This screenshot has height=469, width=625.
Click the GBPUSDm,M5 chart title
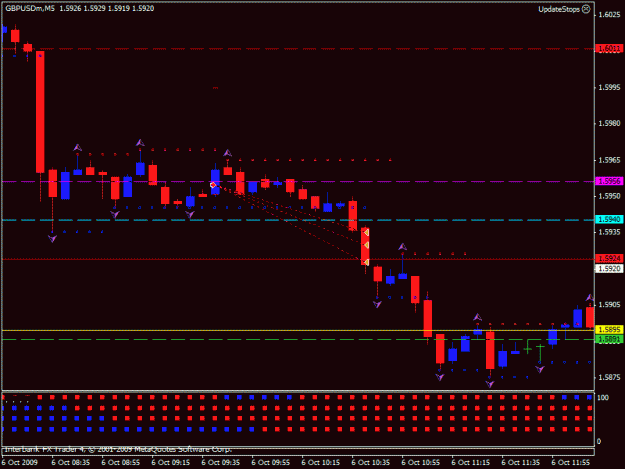click(x=30, y=8)
